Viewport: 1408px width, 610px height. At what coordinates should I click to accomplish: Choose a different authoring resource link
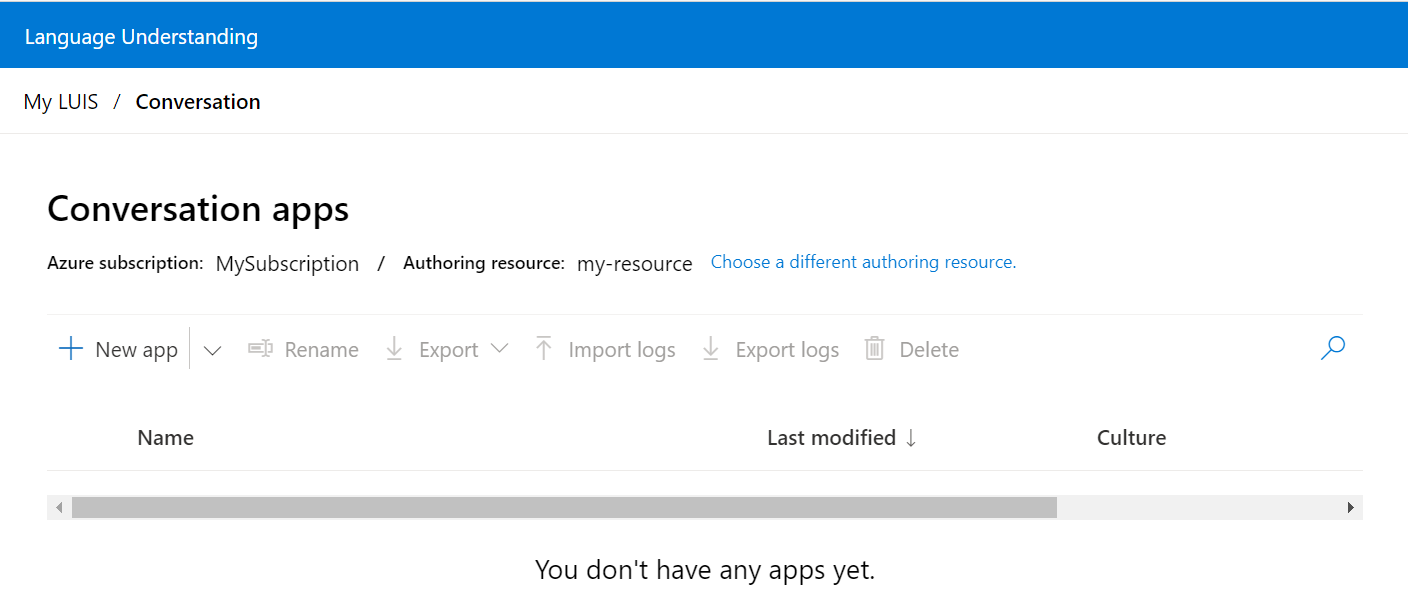pyautogui.click(x=863, y=262)
